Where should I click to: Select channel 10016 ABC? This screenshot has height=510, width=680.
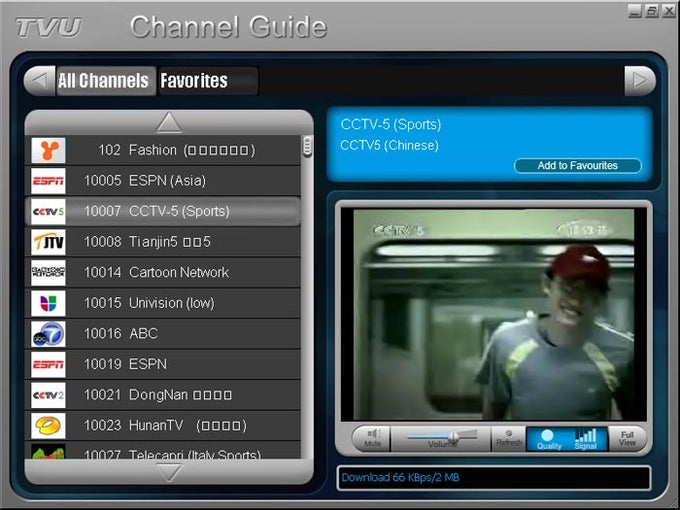pos(163,334)
